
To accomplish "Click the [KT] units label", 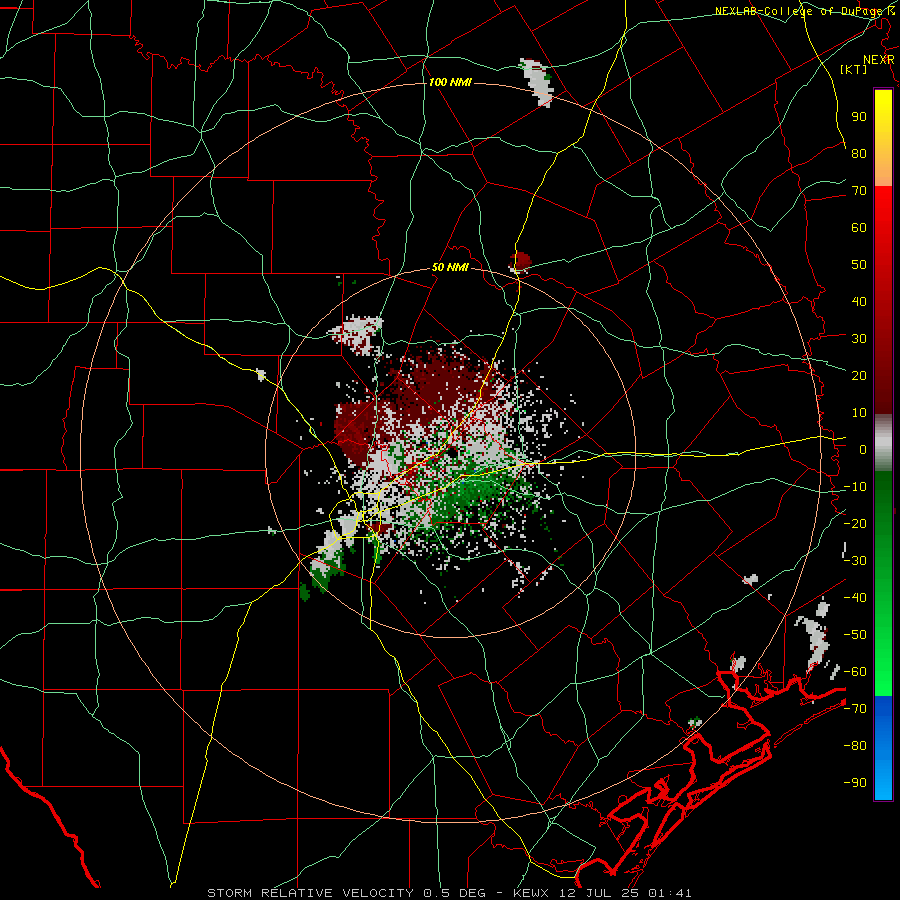I will (854, 69).
